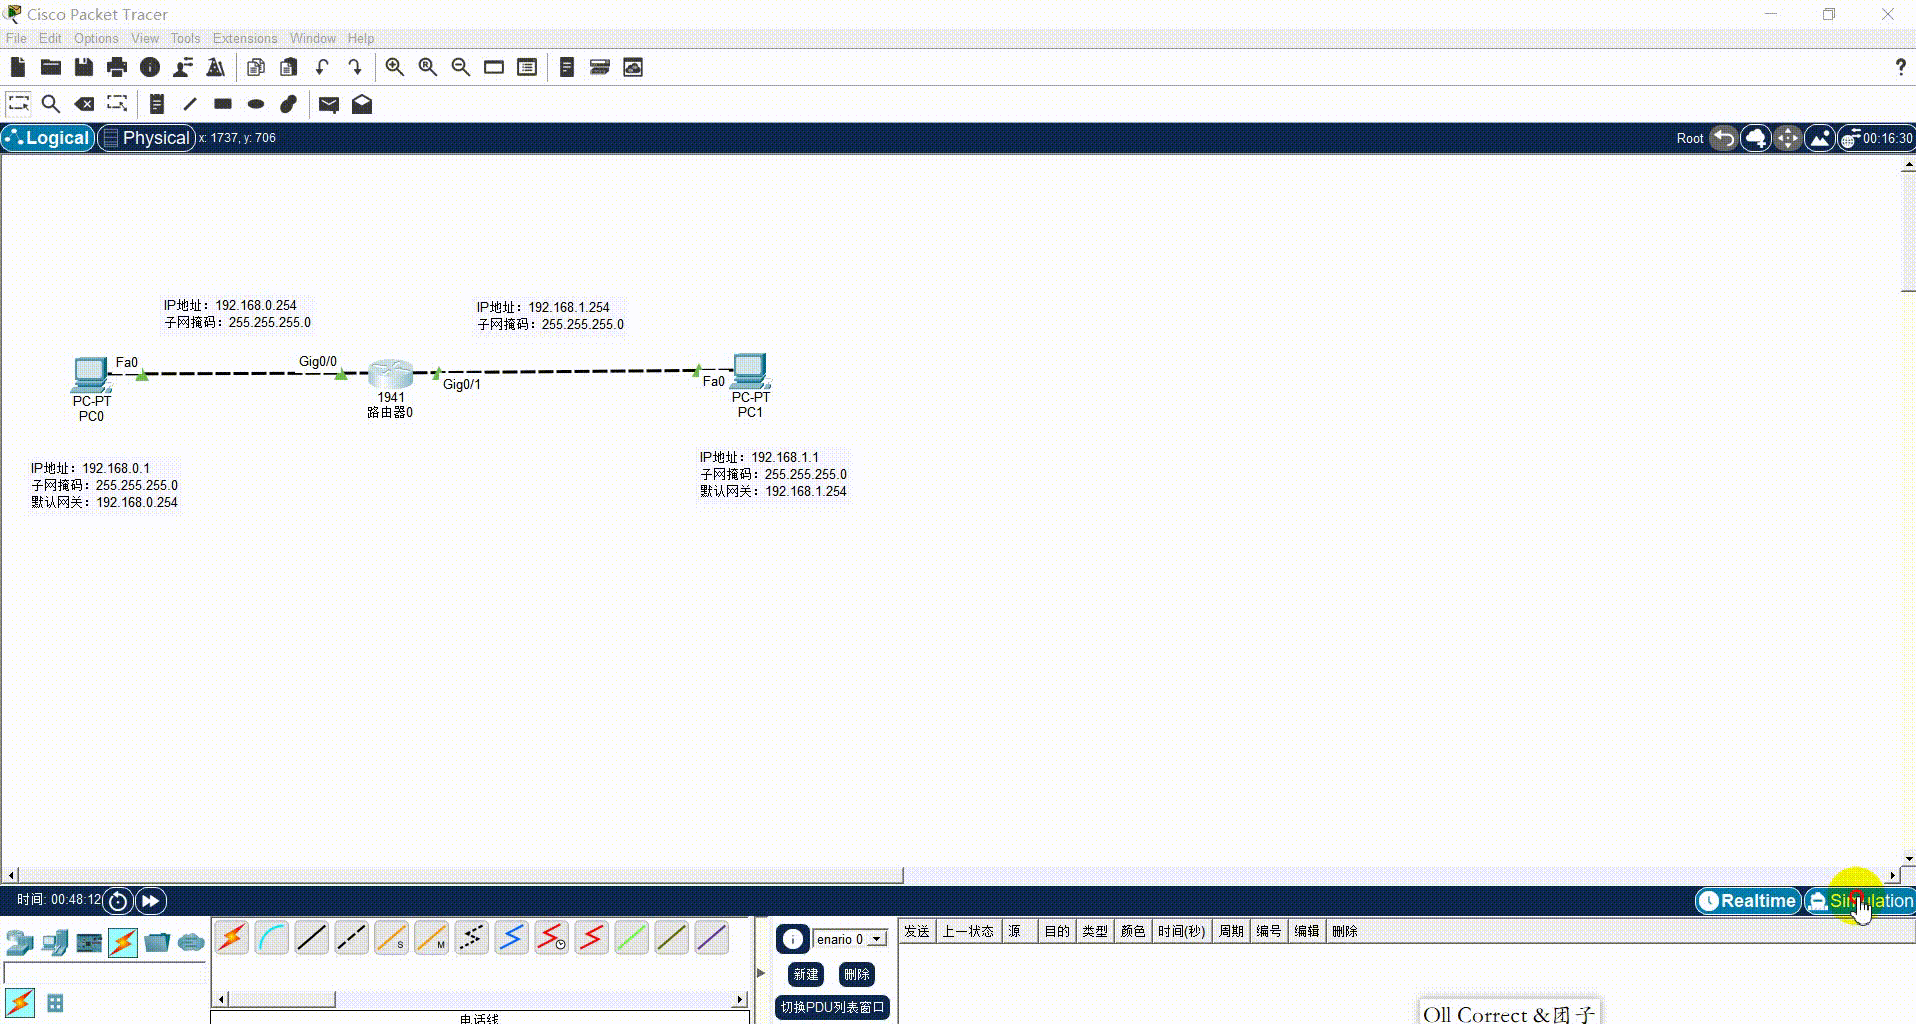Select the automatic connection lightning cable

pyautogui.click(x=232, y=938)
